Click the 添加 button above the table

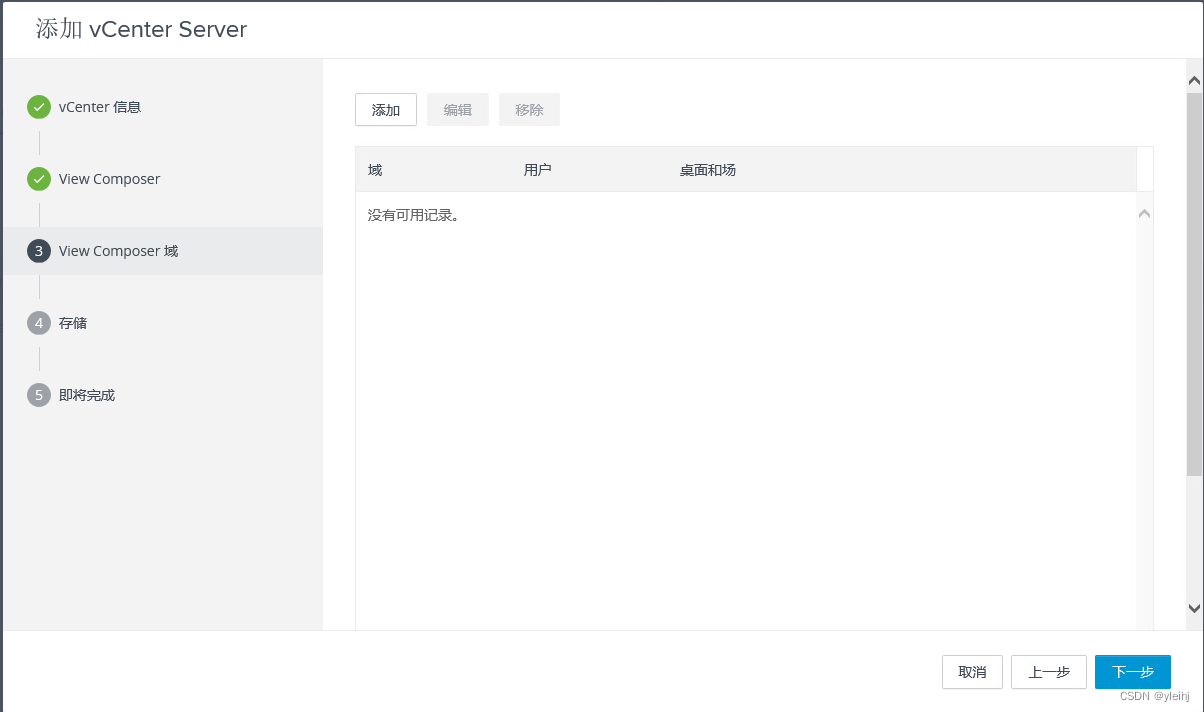[386, 110]
